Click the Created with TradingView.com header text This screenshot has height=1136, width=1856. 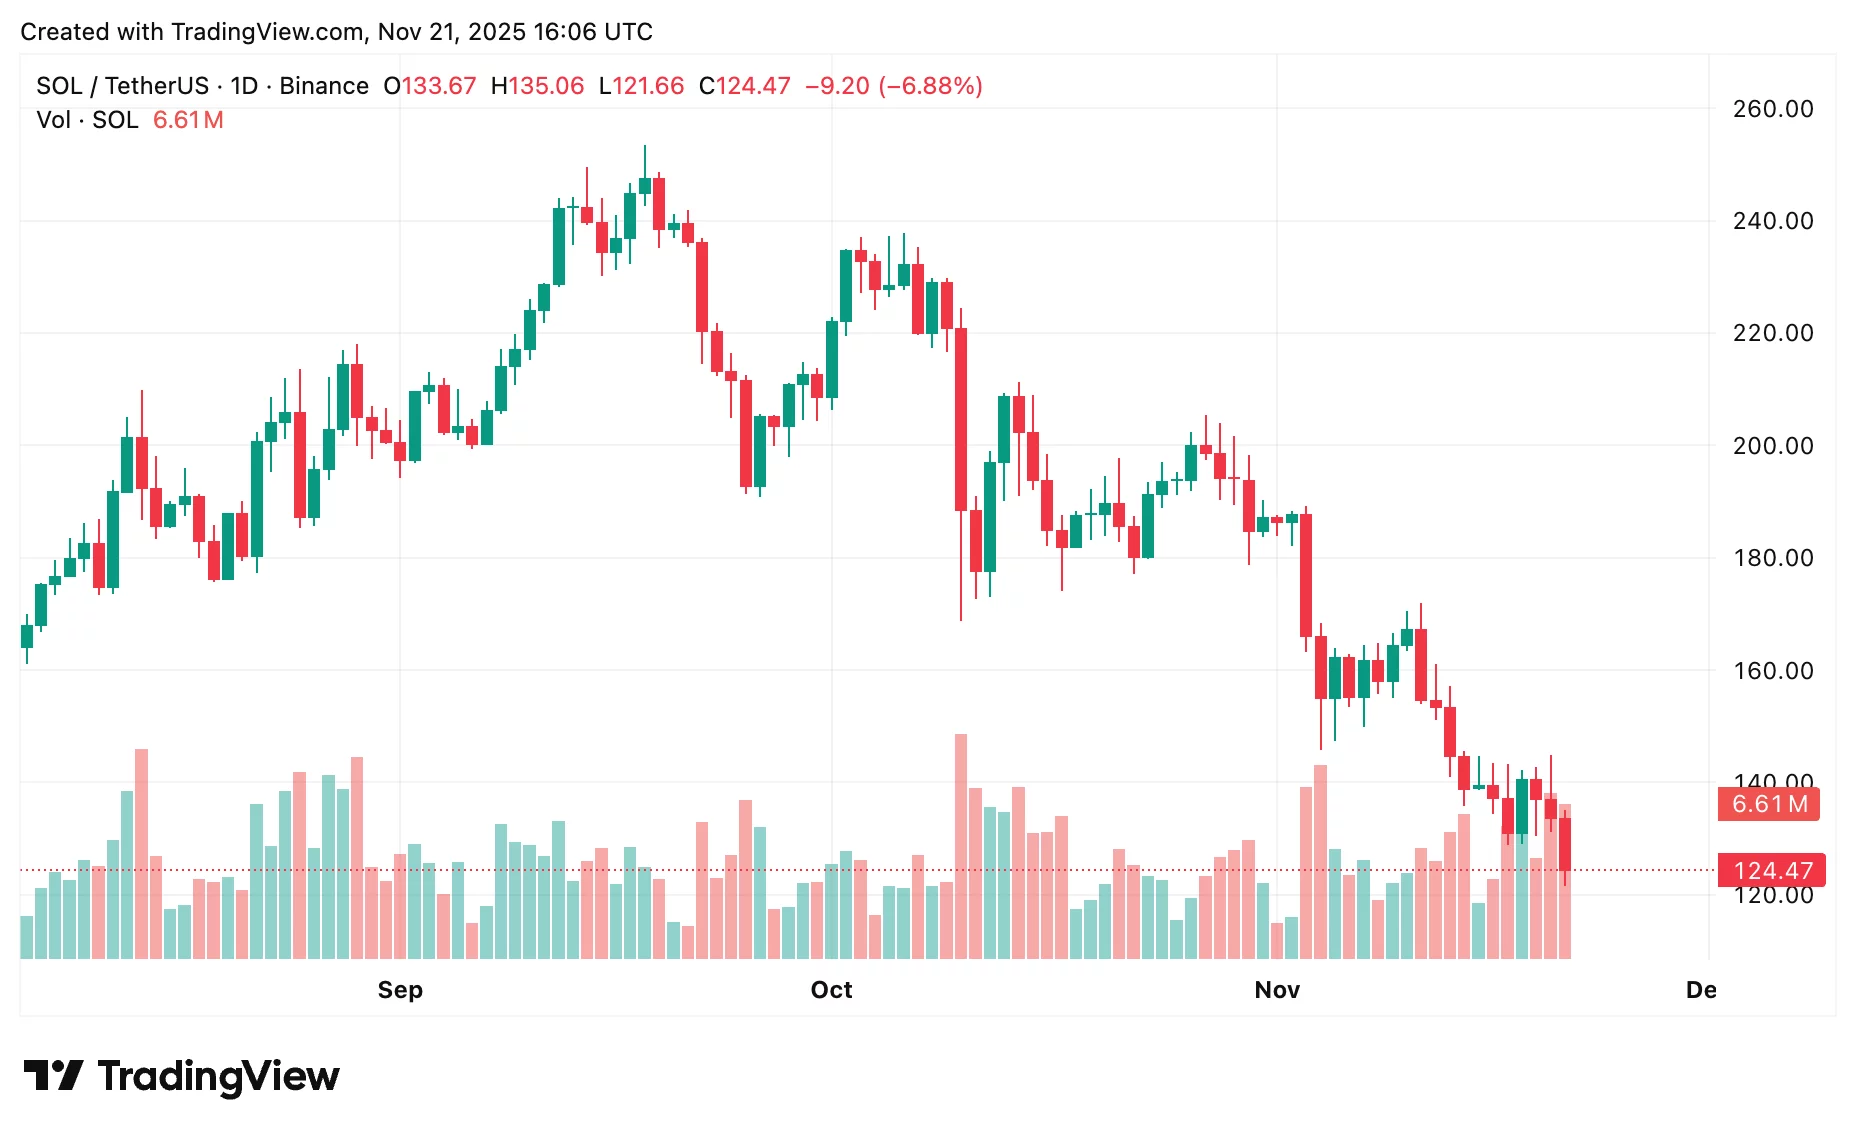coord(336,32)
